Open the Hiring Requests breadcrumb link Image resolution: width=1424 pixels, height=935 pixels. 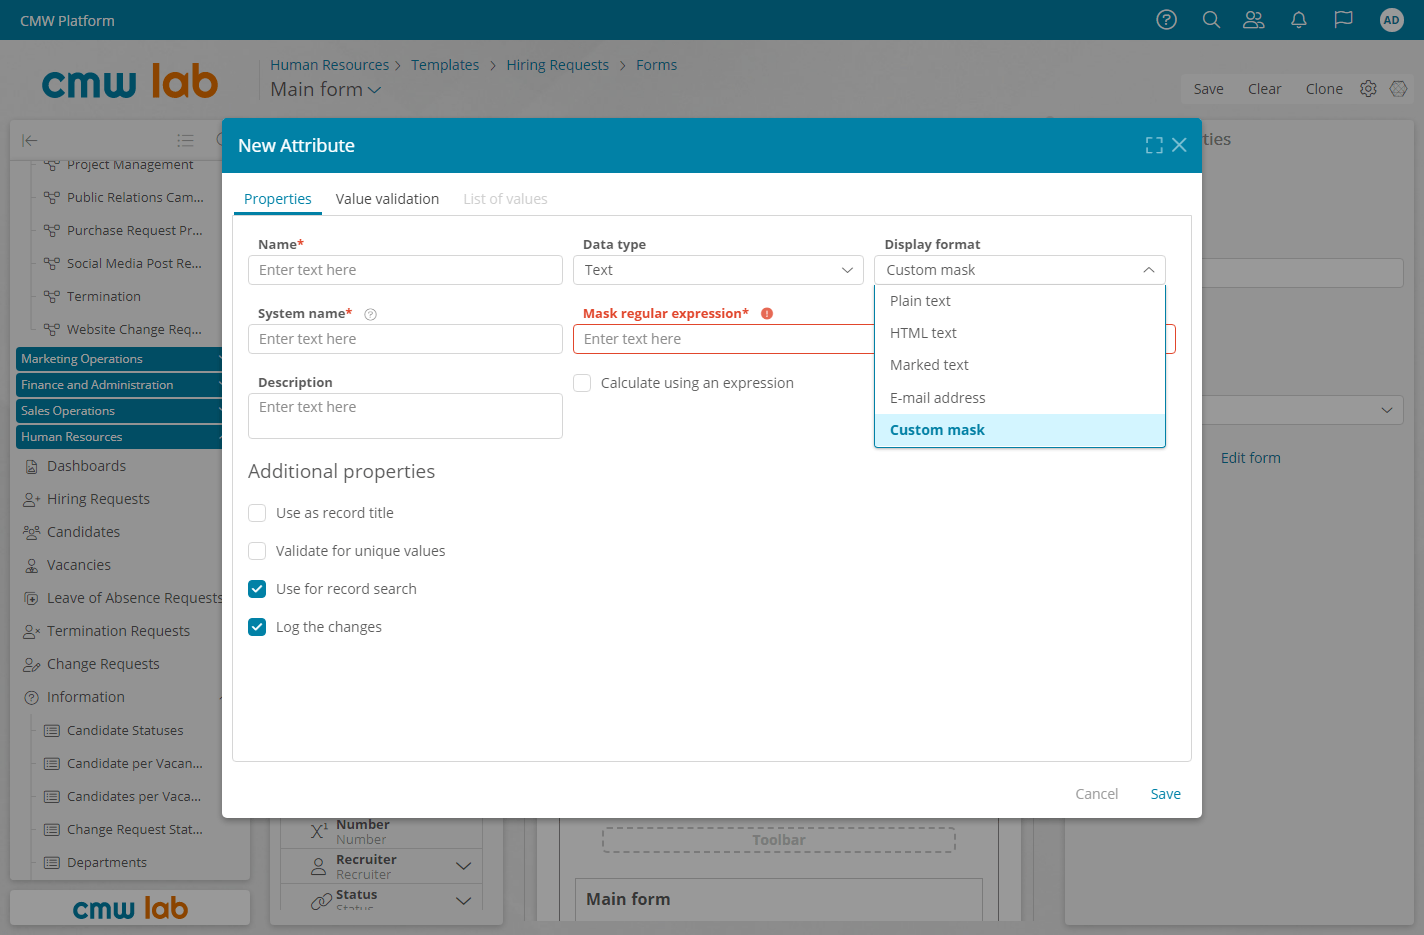tap(557, 65)
